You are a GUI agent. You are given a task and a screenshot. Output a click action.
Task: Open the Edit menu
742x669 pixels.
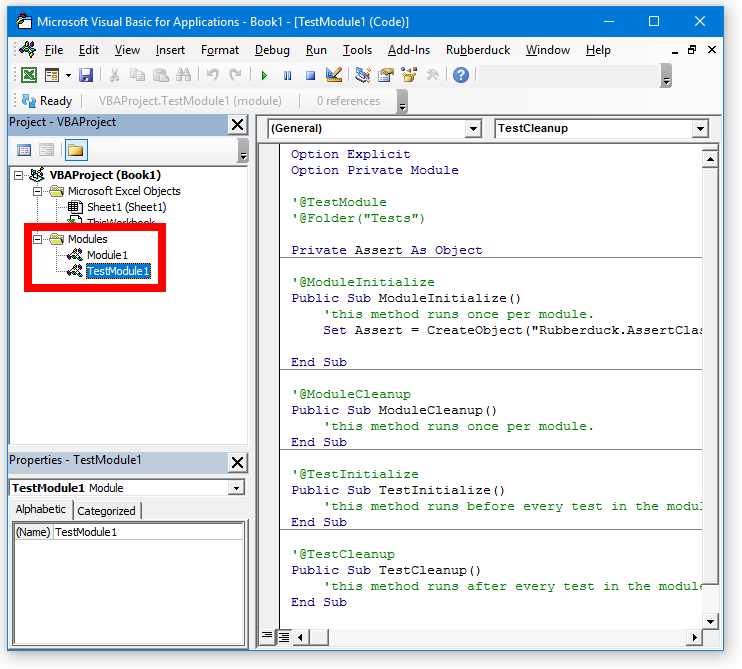(x=88, y=50)
